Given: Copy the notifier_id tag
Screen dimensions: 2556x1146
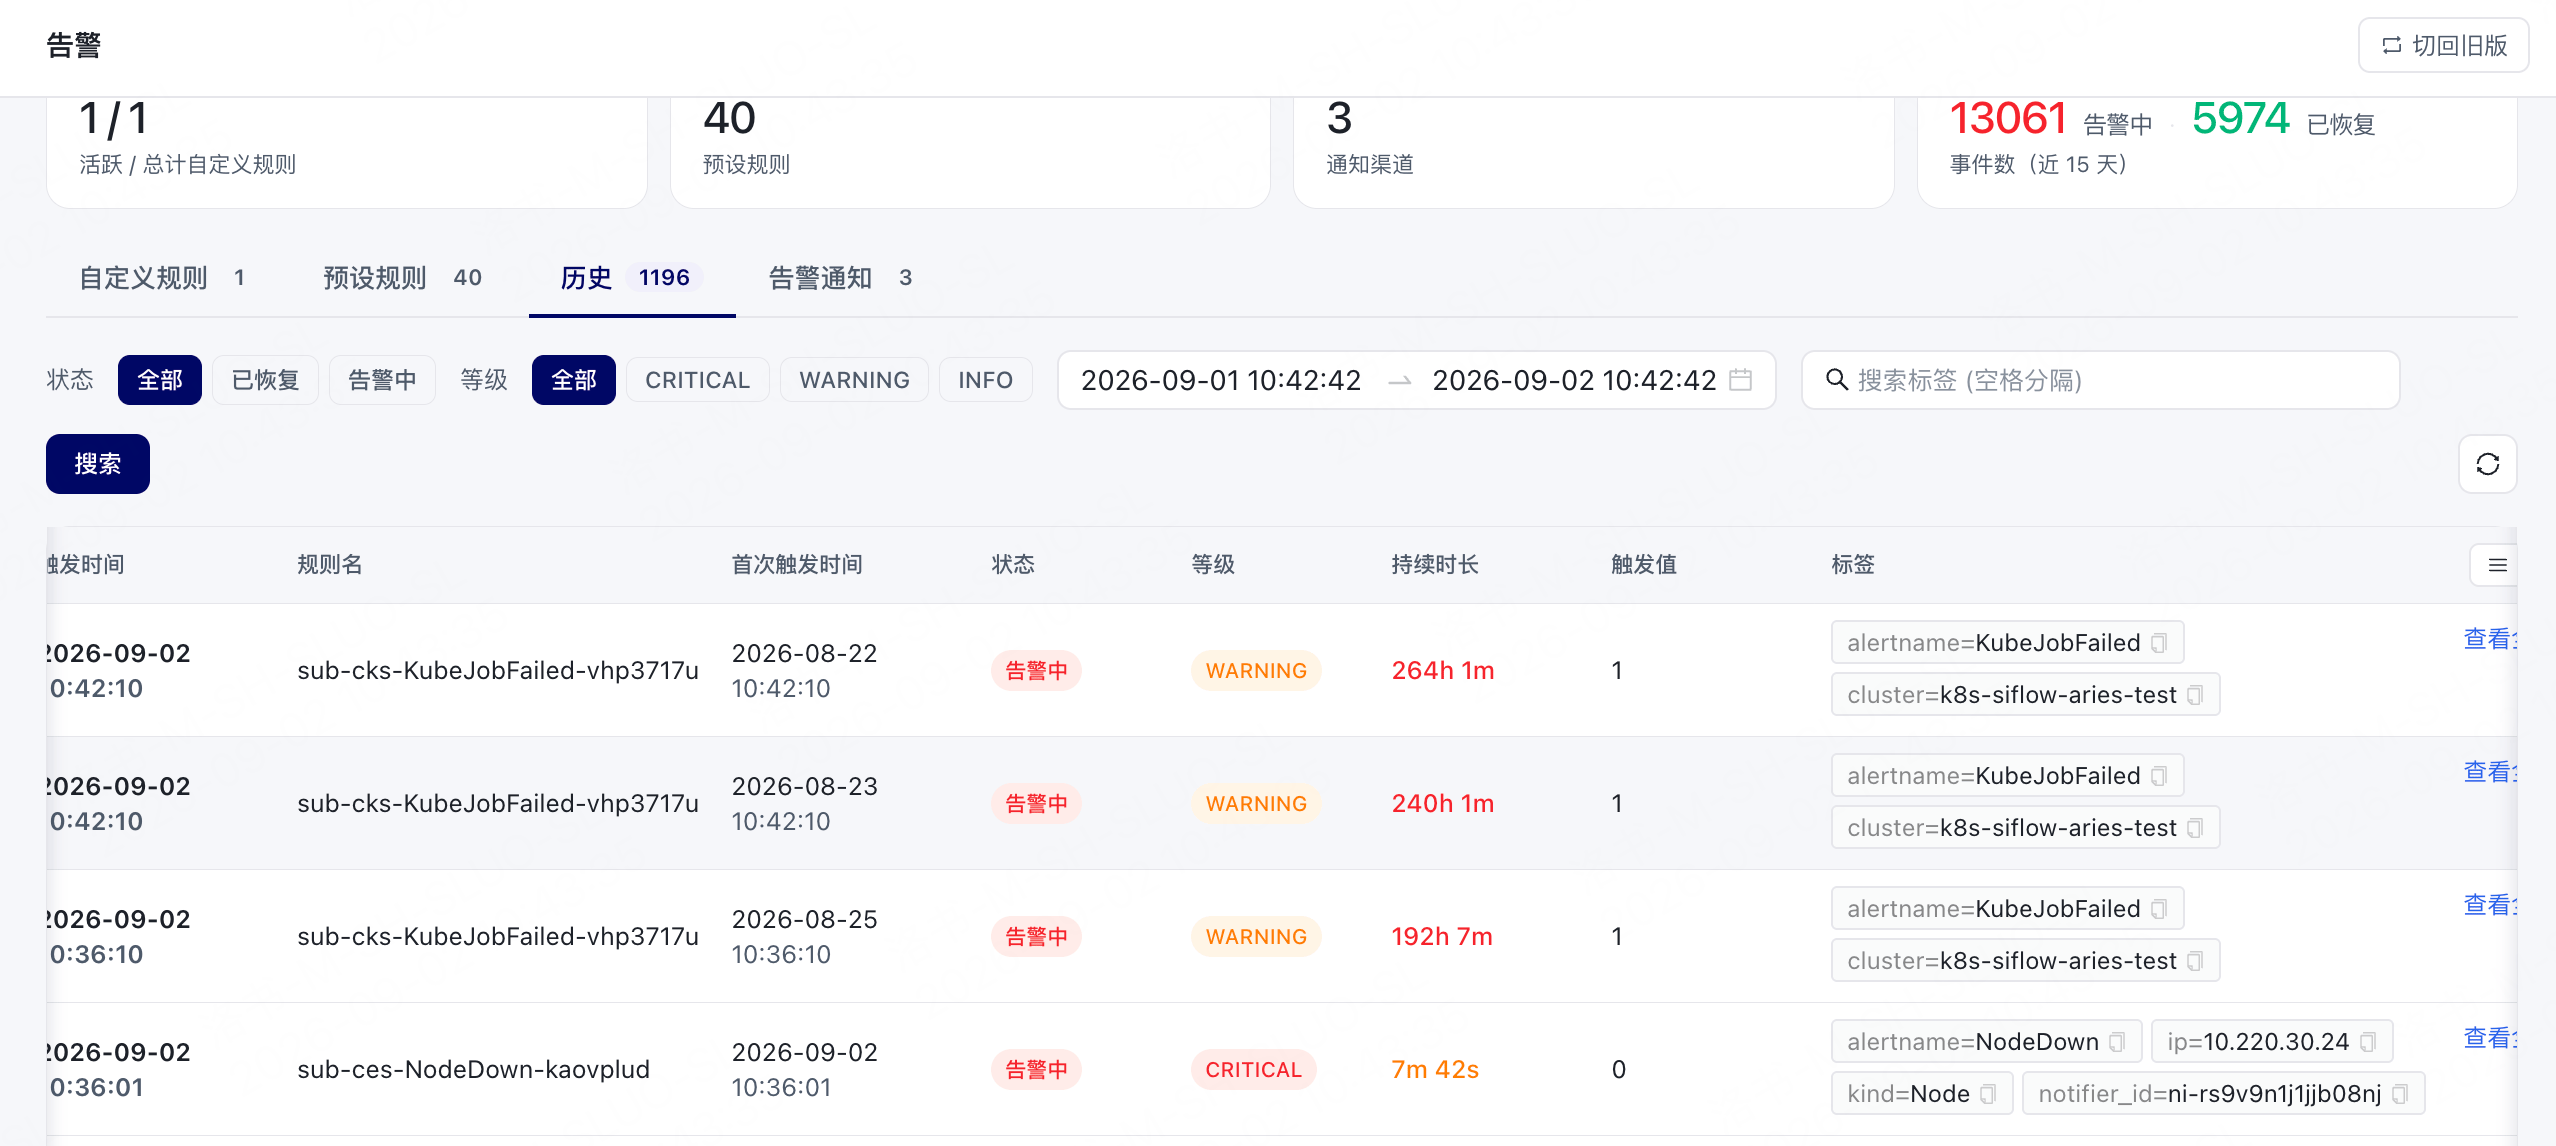Looking at the screenshot, I should pyautogui.click(x=2400, y=1094).
